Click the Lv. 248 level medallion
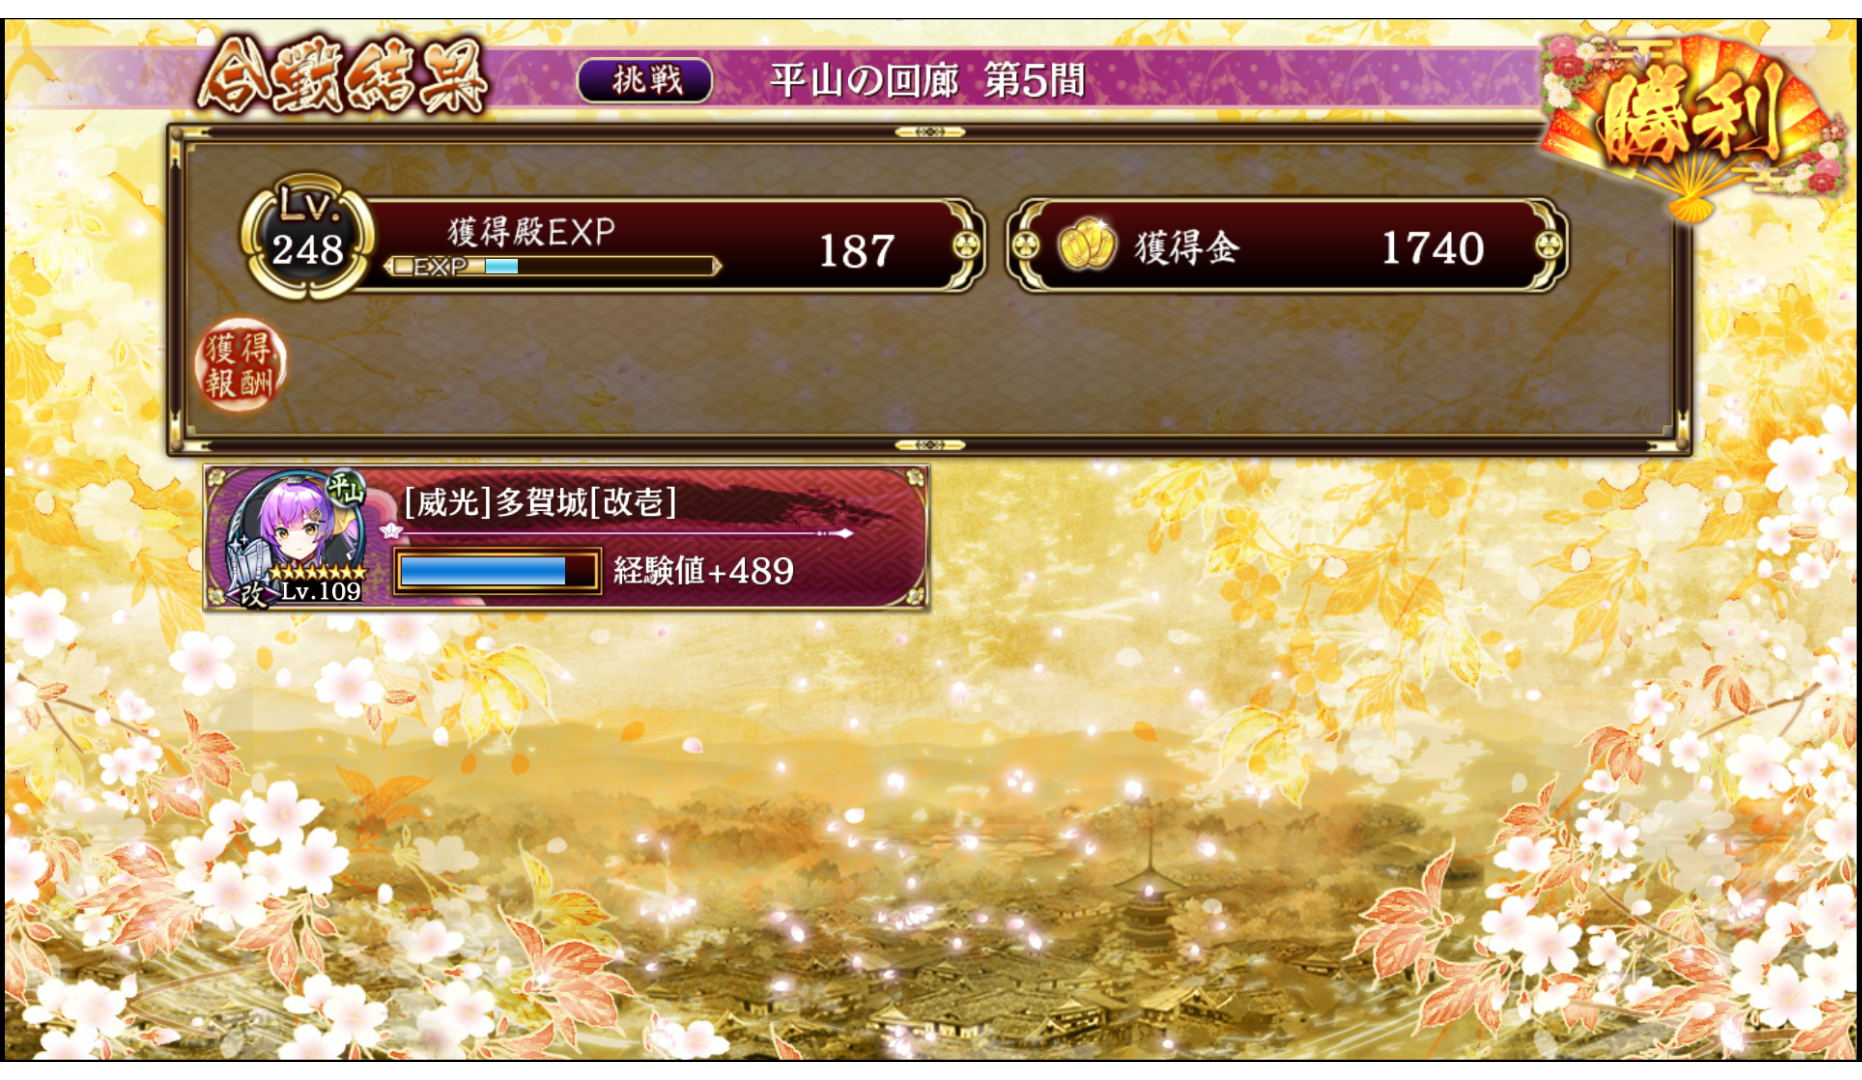Screen dimensions: 1862x1080 point(307,239)
